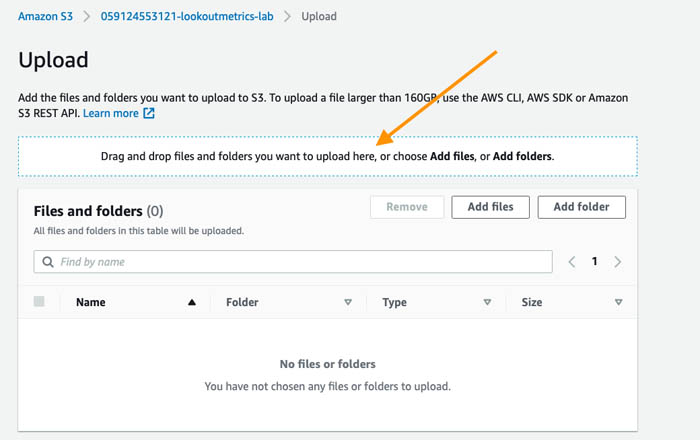Screen dimensions: 700x440
Task: Click the Upload breadcrumb item
Action: (x=319, y=17)
